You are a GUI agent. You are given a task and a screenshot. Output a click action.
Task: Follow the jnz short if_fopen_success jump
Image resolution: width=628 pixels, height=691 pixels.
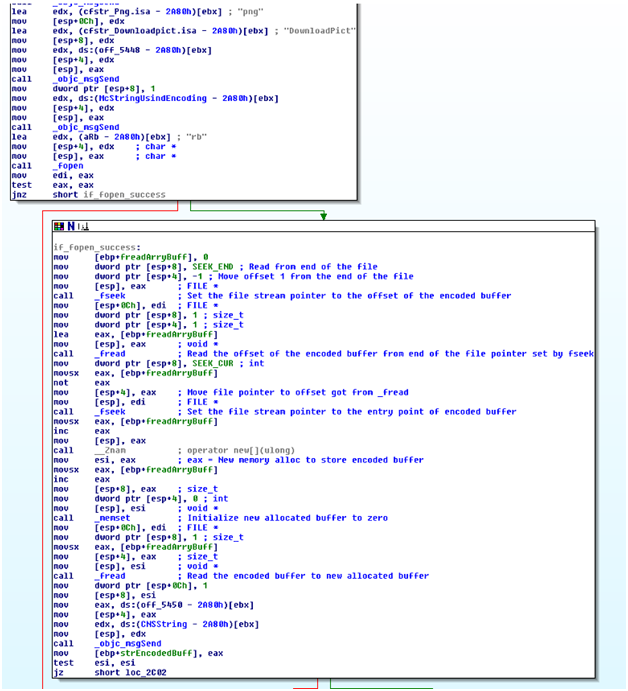coord(89,195)
